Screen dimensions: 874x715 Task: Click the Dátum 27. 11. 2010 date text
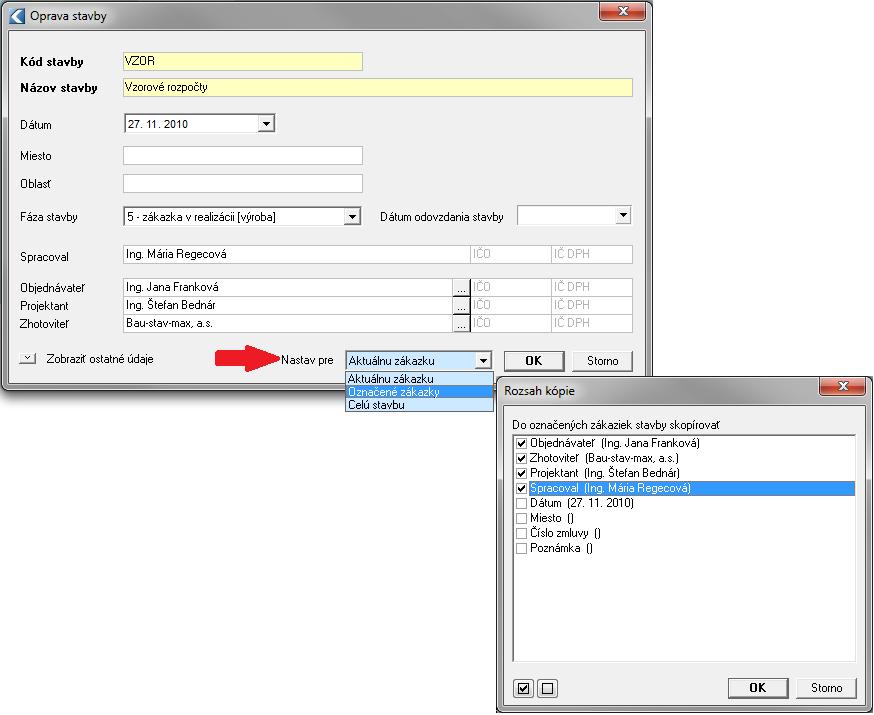158,124
